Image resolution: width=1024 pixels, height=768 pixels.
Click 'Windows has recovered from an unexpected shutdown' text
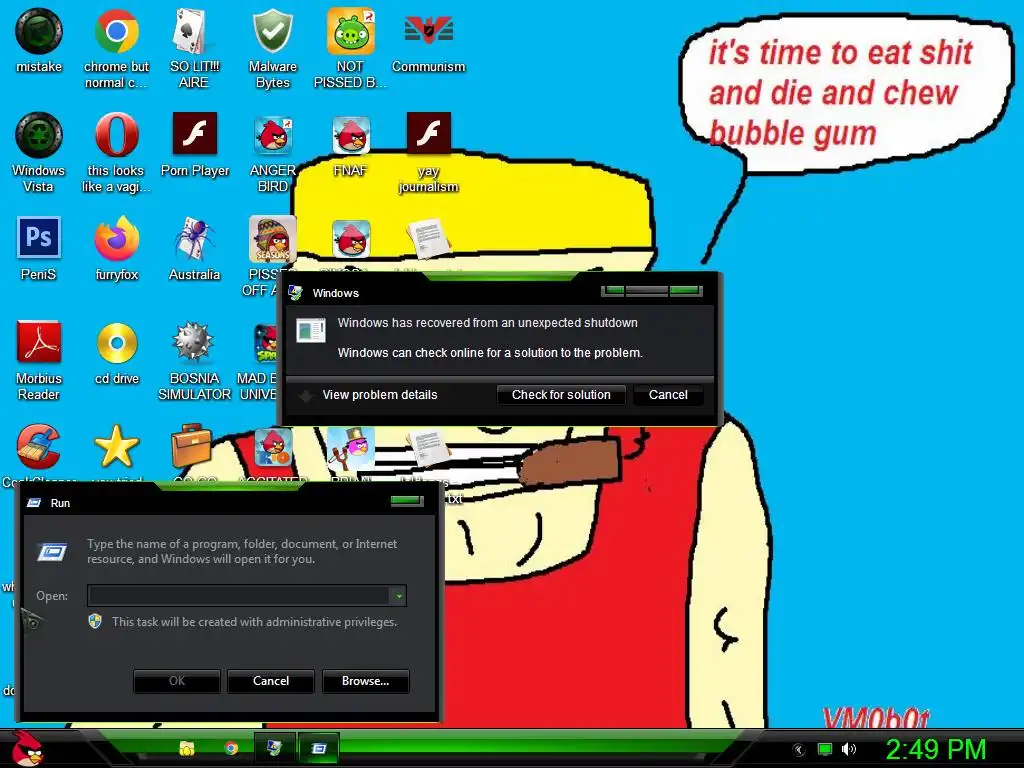pyautogui.click(x=487, y=323)
